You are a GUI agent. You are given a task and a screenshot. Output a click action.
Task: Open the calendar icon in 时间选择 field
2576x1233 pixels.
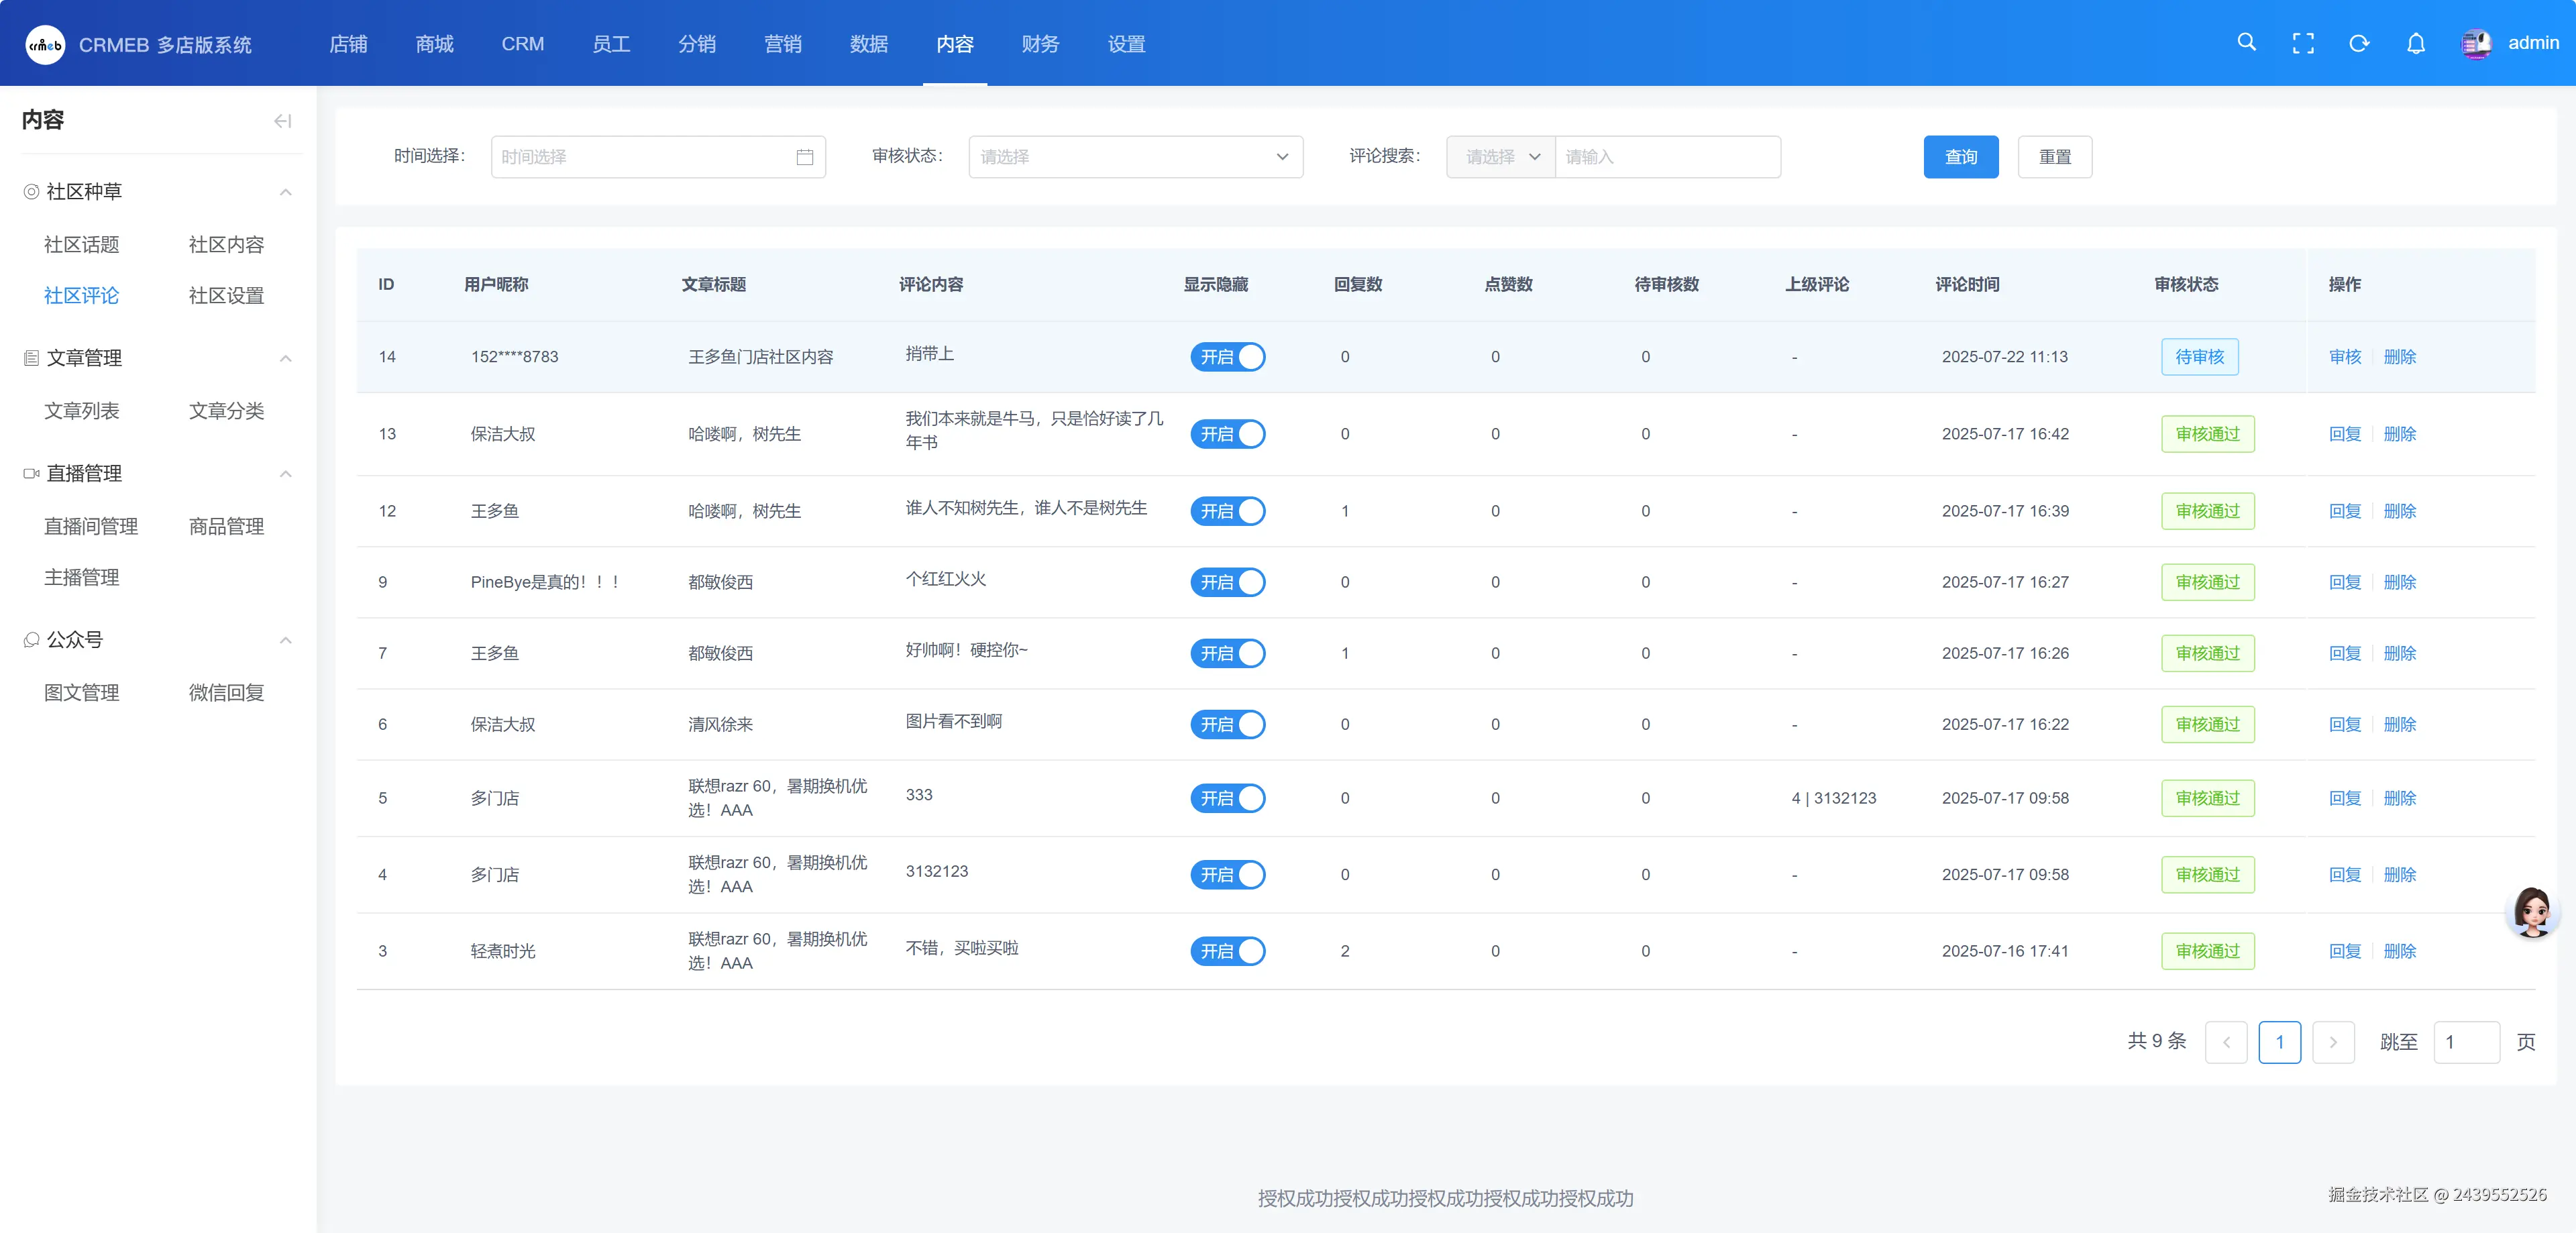(x=804, y=157)
